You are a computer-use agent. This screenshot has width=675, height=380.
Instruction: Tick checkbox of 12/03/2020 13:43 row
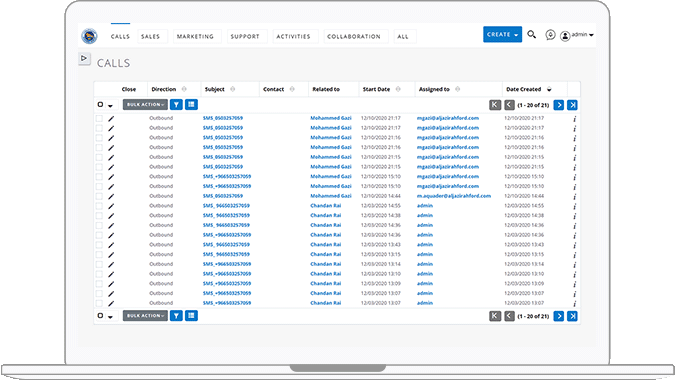point(99,245)
